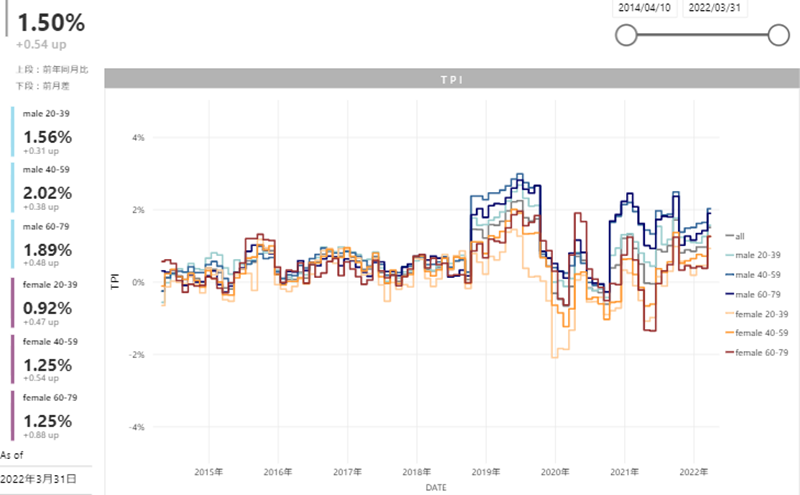The image size is (800, 495).
Task: Highlight 'female 40-59' in the chart legend
Action: coord(759,332)
